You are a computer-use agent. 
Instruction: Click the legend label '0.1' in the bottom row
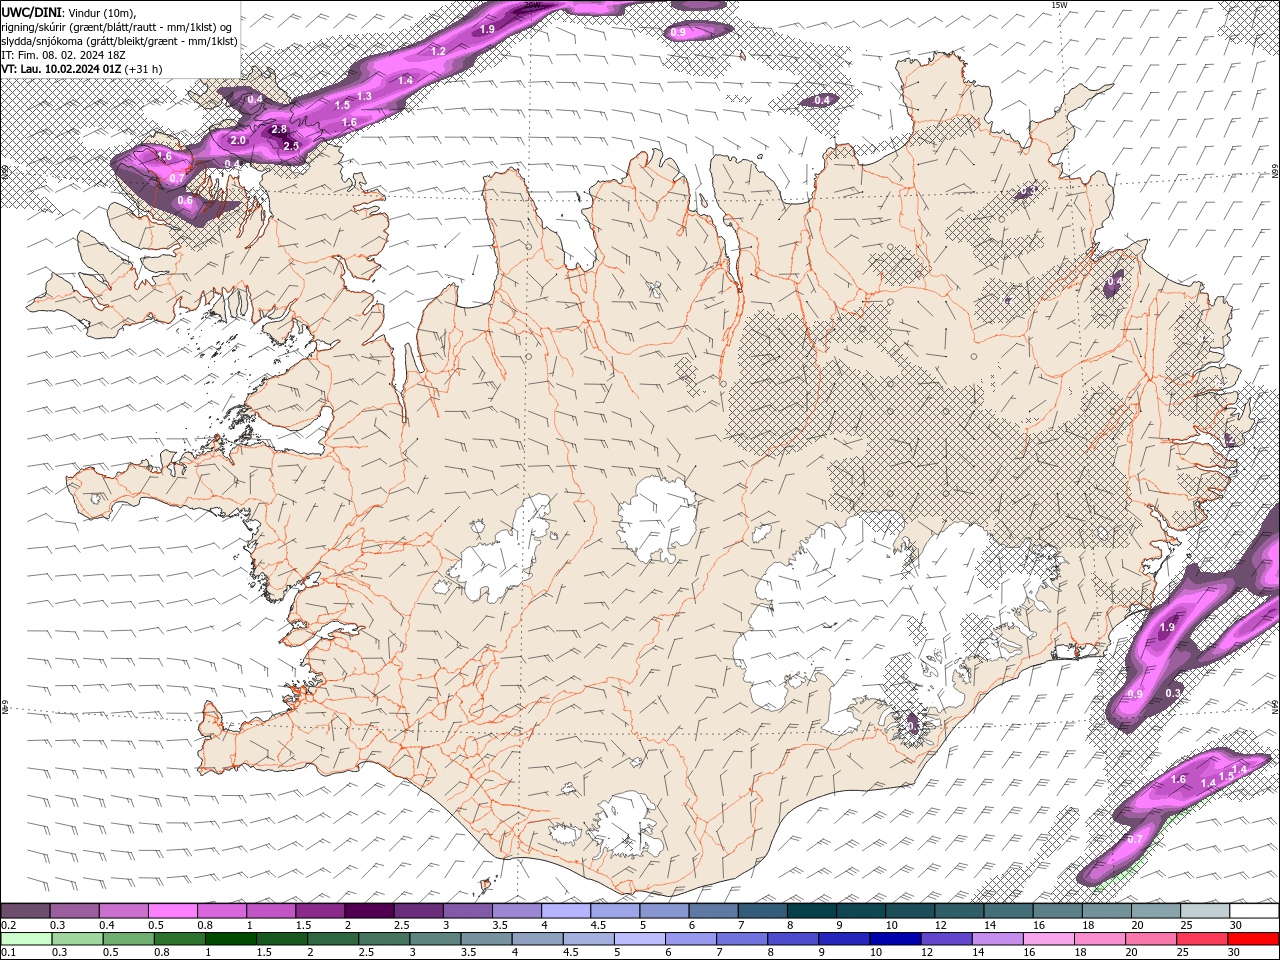pos(8,952)
